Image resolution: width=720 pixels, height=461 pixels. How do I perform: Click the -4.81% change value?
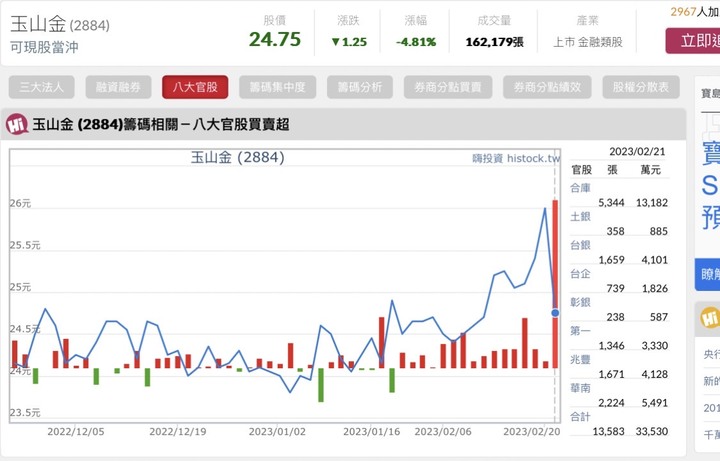click(x=416, y=42)
